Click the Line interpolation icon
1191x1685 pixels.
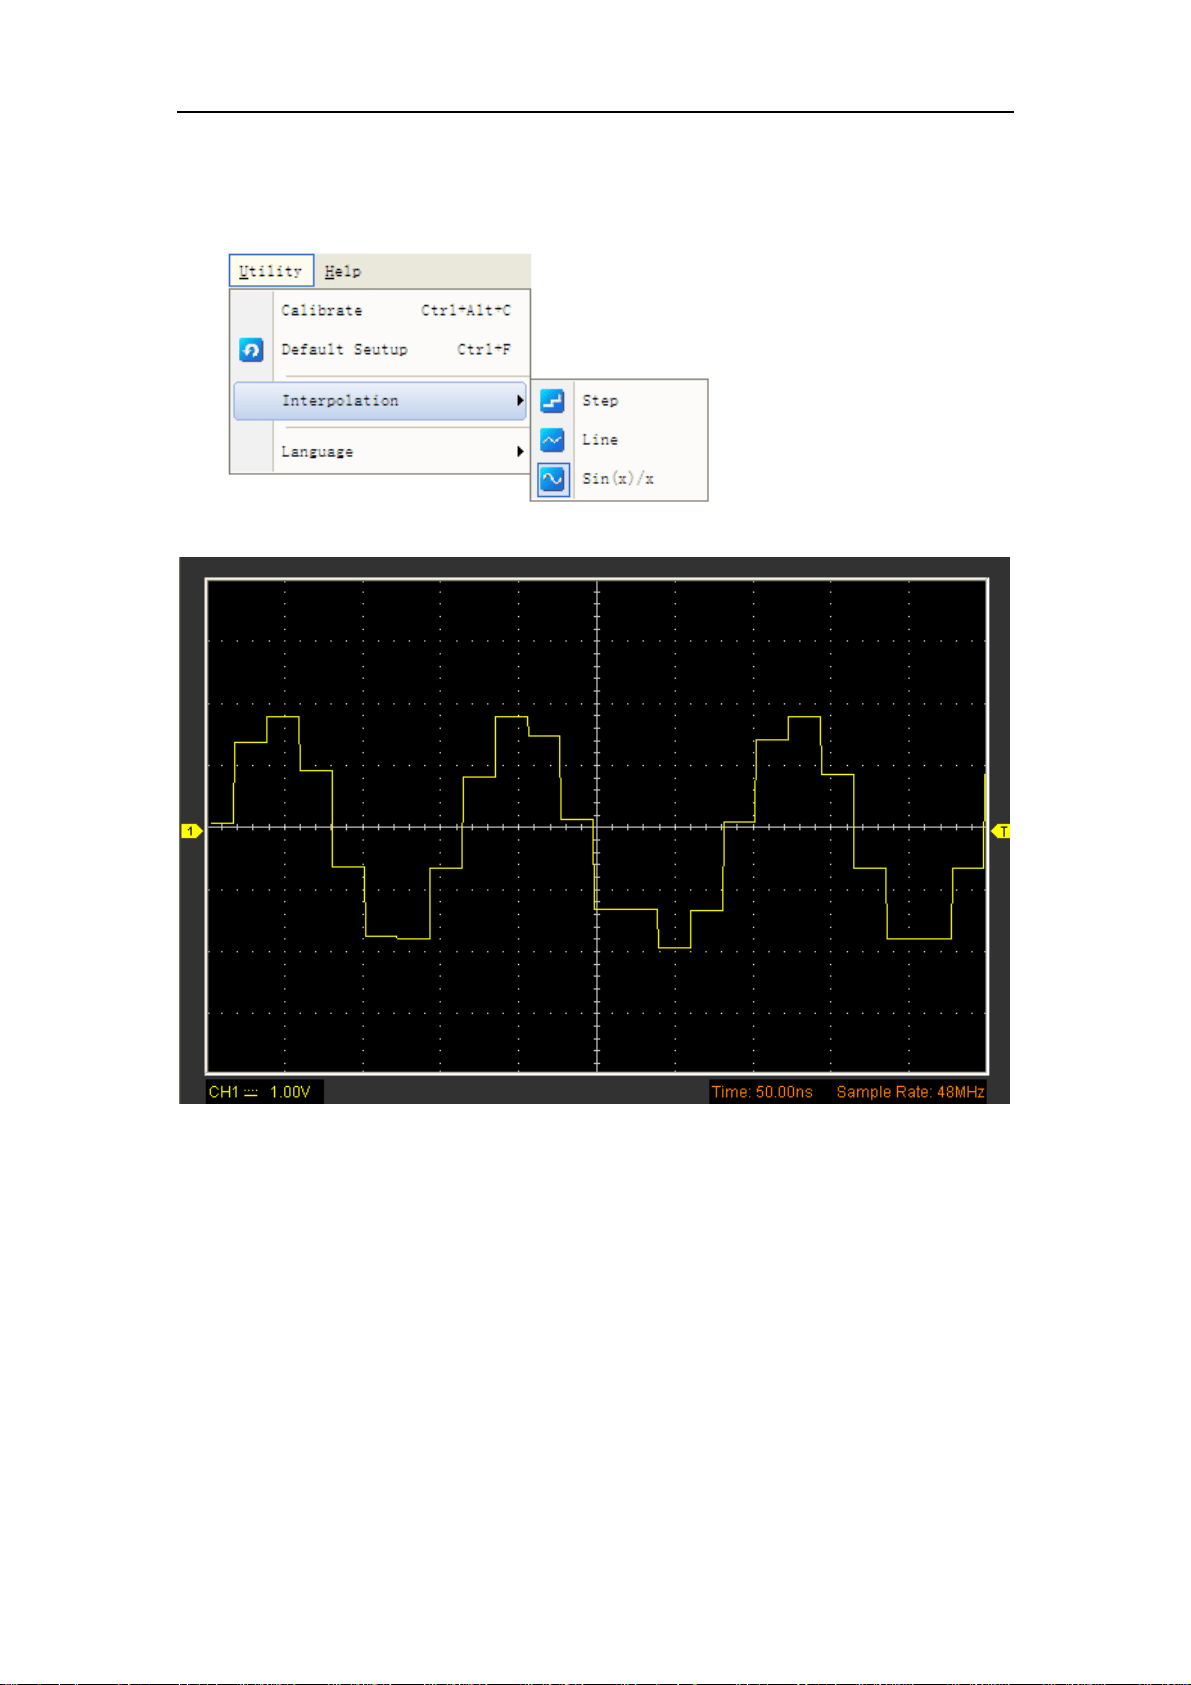(x=552, y=440)
